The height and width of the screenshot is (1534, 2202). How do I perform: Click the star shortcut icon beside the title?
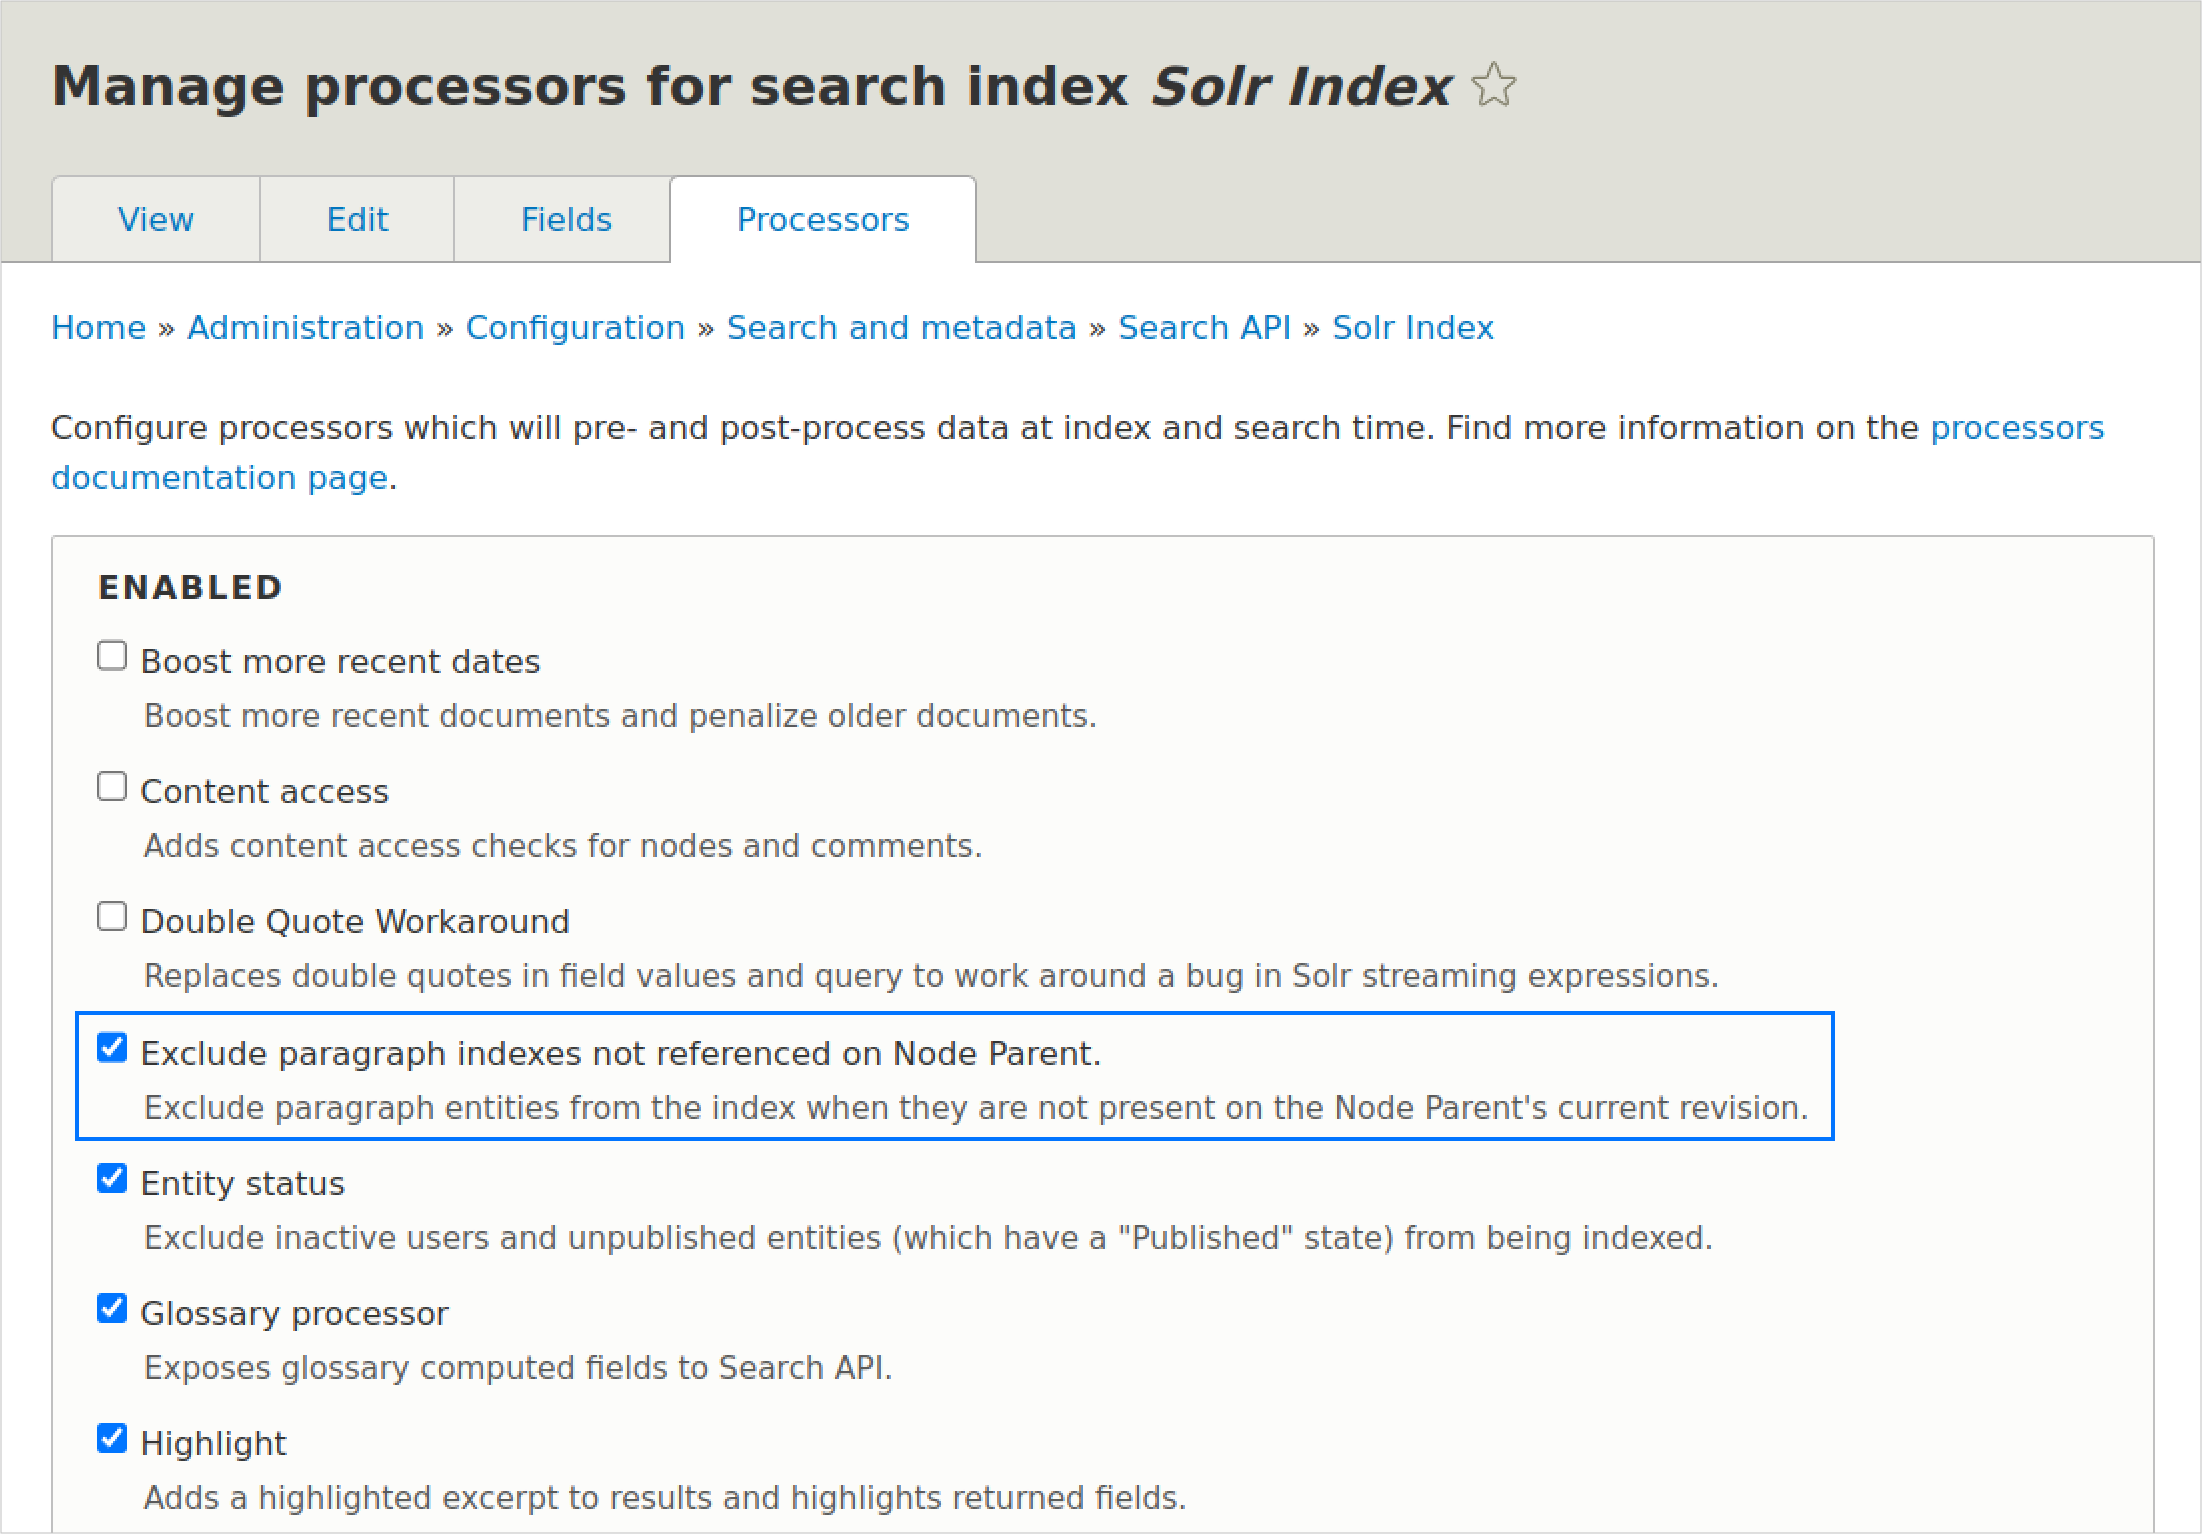coord(1494,85)
